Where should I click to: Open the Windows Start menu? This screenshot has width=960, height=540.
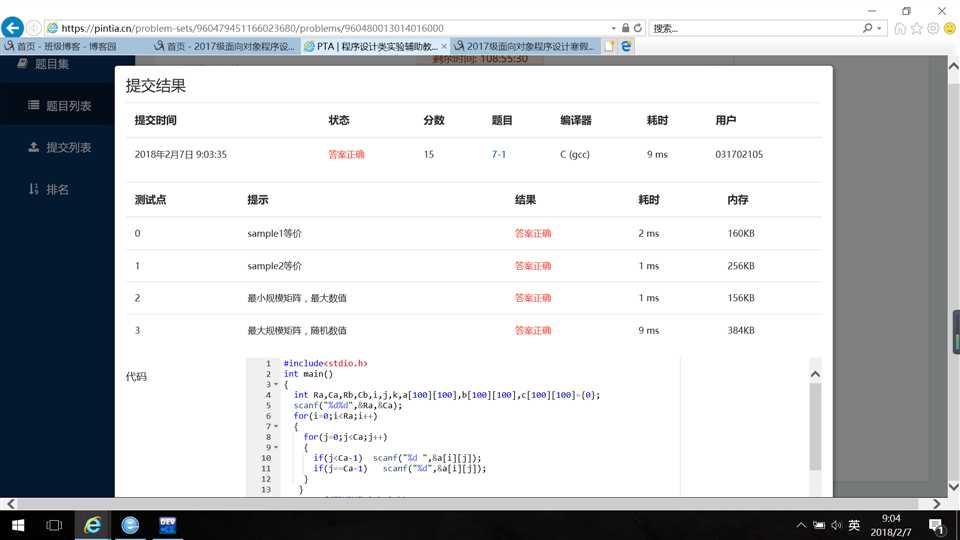(18, 525)
